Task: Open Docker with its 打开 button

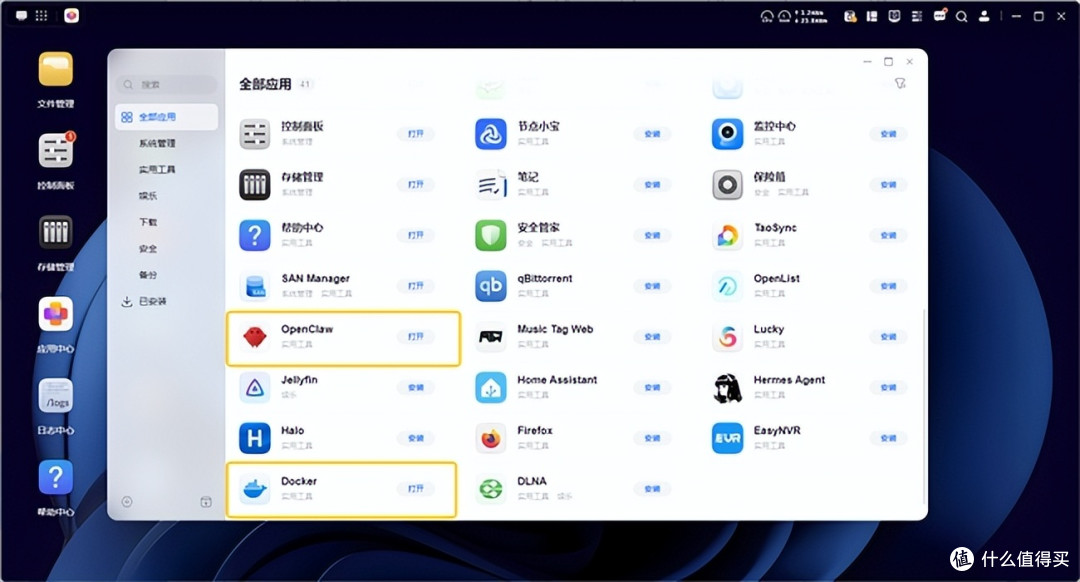Action: tap(415, 489)
